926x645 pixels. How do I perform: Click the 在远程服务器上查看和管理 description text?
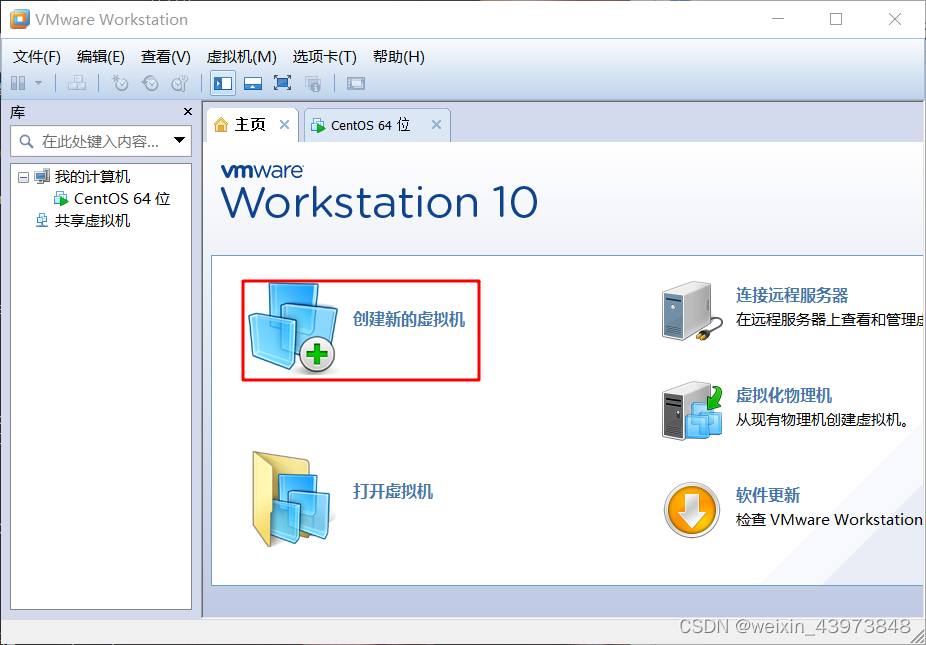829,320
